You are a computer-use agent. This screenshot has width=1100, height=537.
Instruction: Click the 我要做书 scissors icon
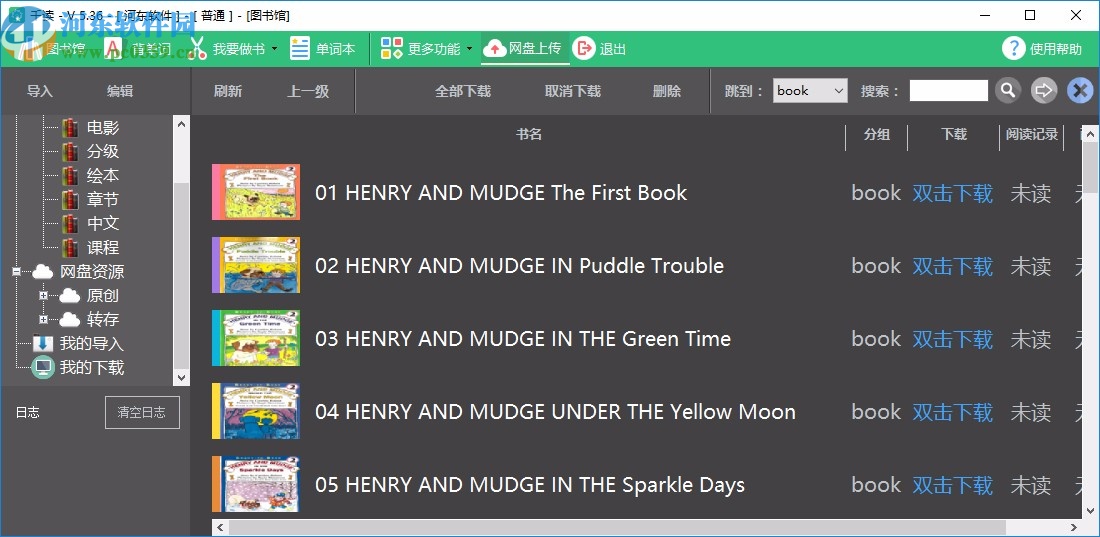(199, 48)
